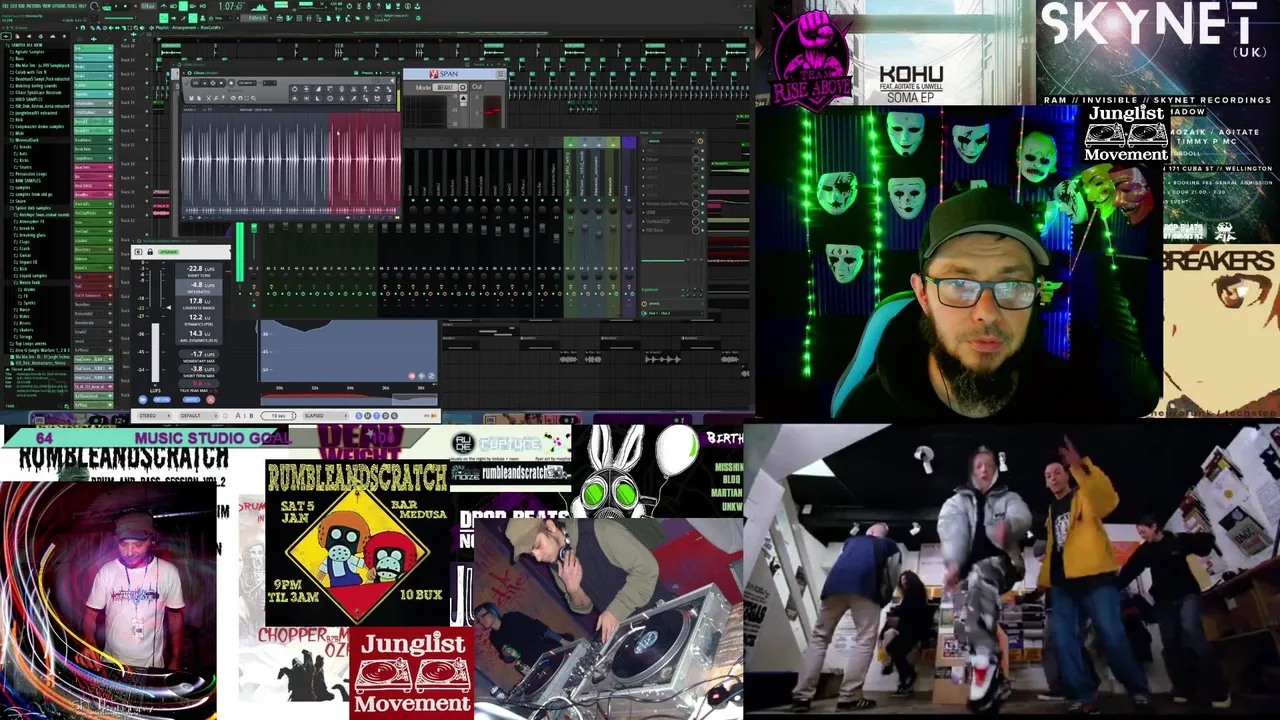
Task: Select the A comparison state
Action: 238,416
